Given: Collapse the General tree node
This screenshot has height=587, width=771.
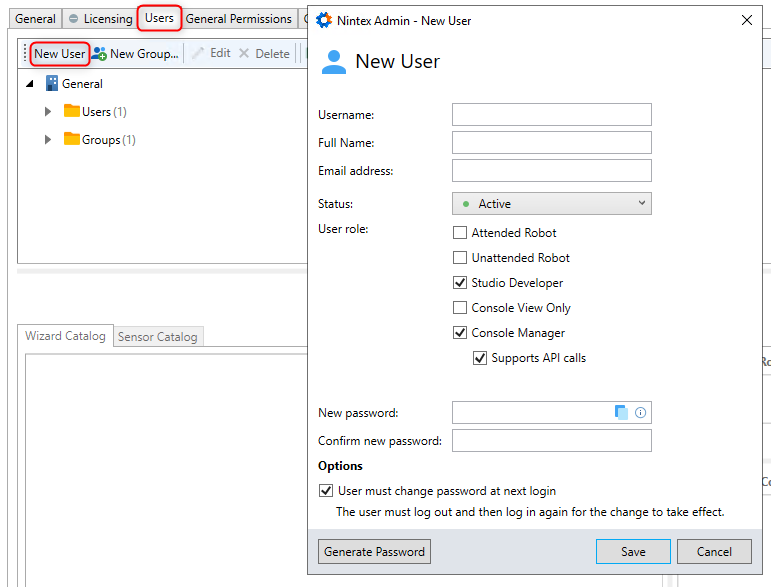Looking at the screenshot, I should tap(30, 84).
